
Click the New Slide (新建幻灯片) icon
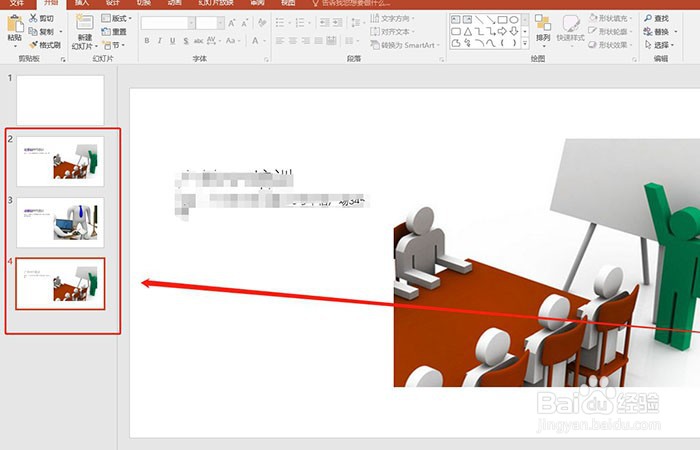tap(84, 22)
